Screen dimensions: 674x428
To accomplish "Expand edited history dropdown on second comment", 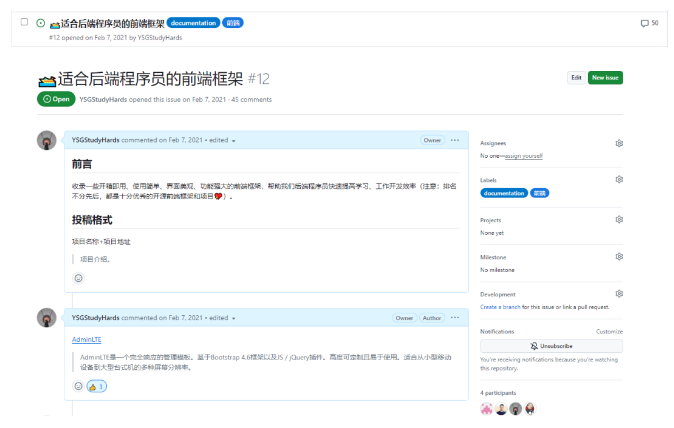I will (x=234, y=318).
